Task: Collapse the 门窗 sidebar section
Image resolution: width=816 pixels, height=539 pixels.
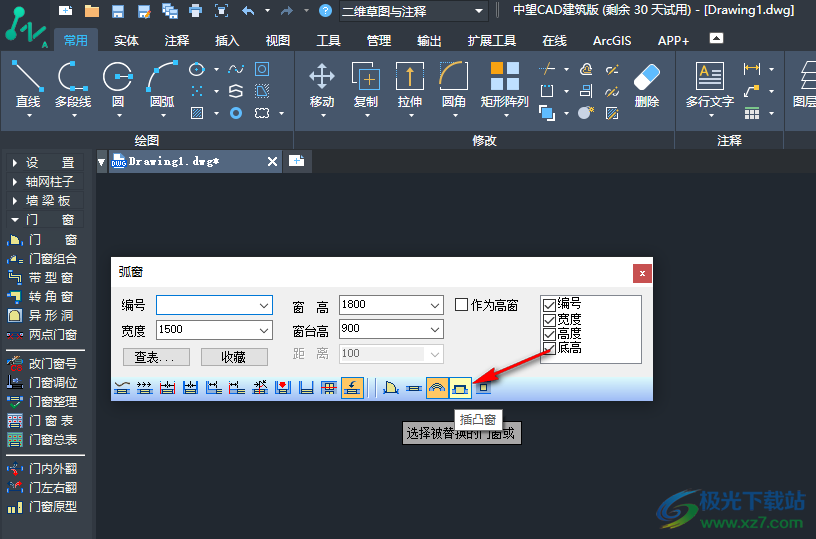Action: [45, 220]
